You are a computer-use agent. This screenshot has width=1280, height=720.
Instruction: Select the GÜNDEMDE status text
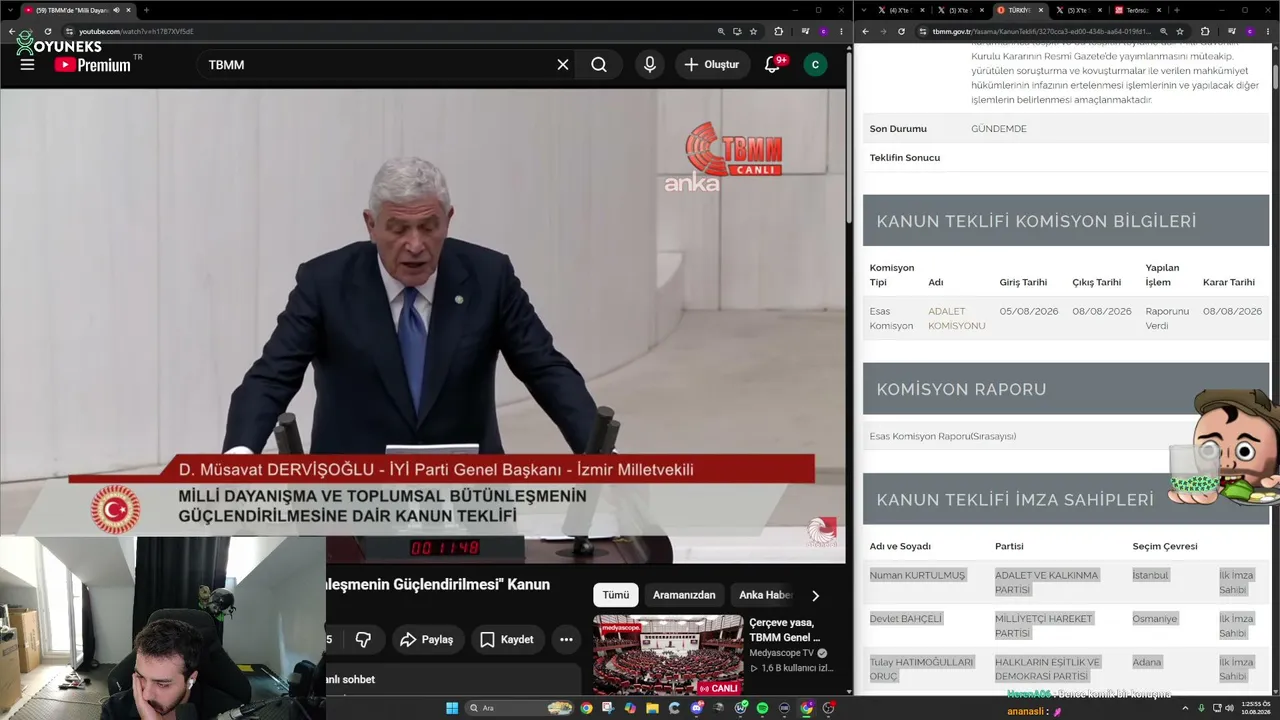(x=999, y=129)
